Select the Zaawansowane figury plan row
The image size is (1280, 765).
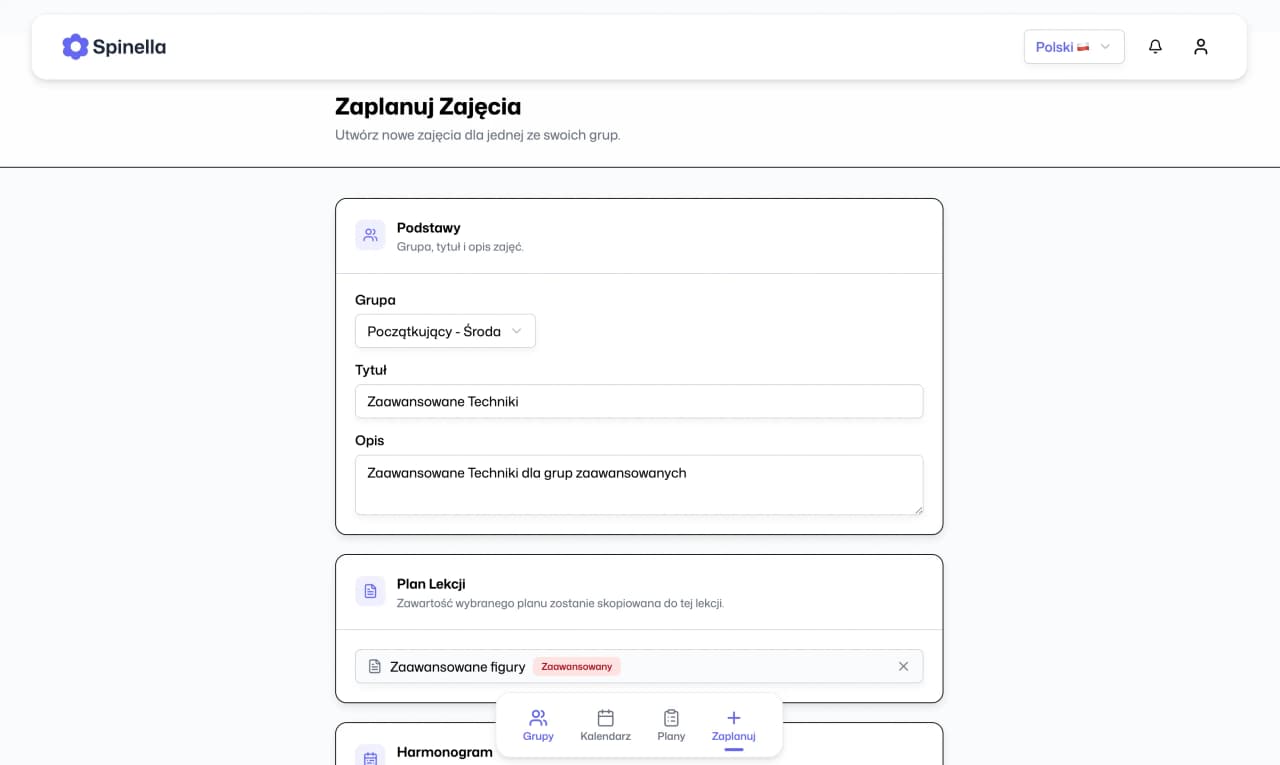[x=639, y=666]
